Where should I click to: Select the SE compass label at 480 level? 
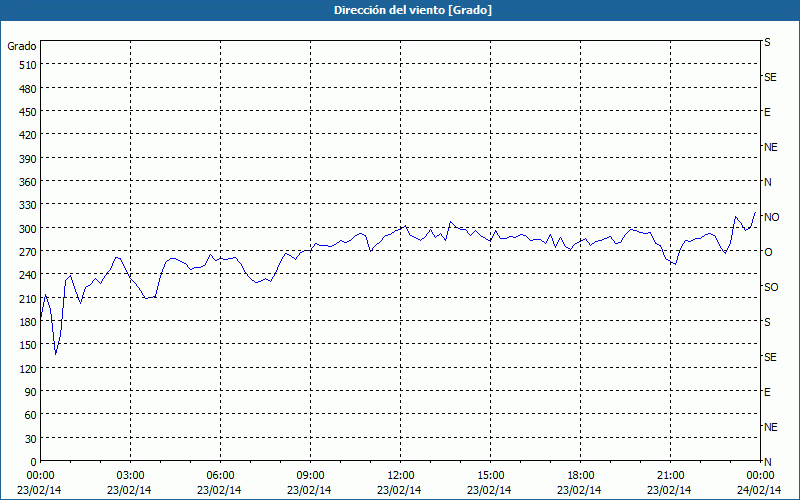click(770, 77)
